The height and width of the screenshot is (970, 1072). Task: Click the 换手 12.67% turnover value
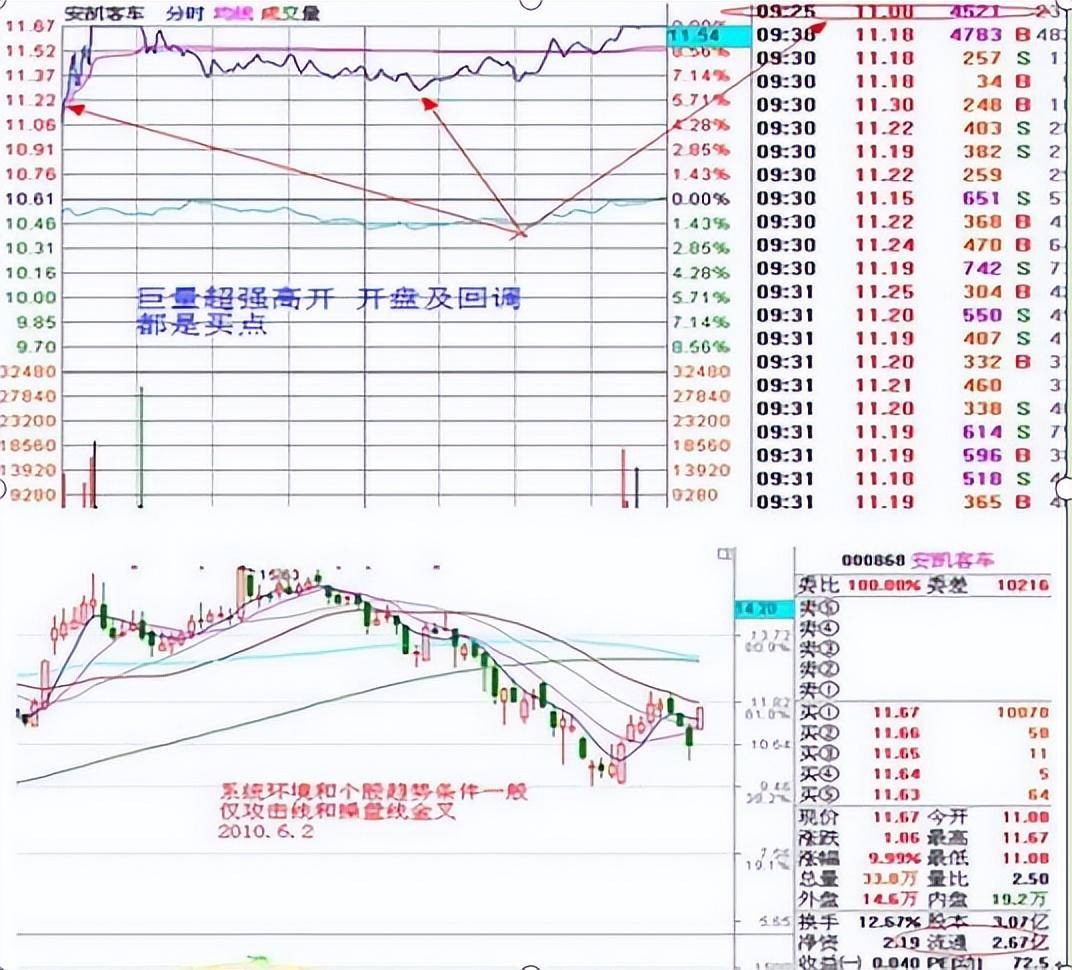click(x=889, y=923)
